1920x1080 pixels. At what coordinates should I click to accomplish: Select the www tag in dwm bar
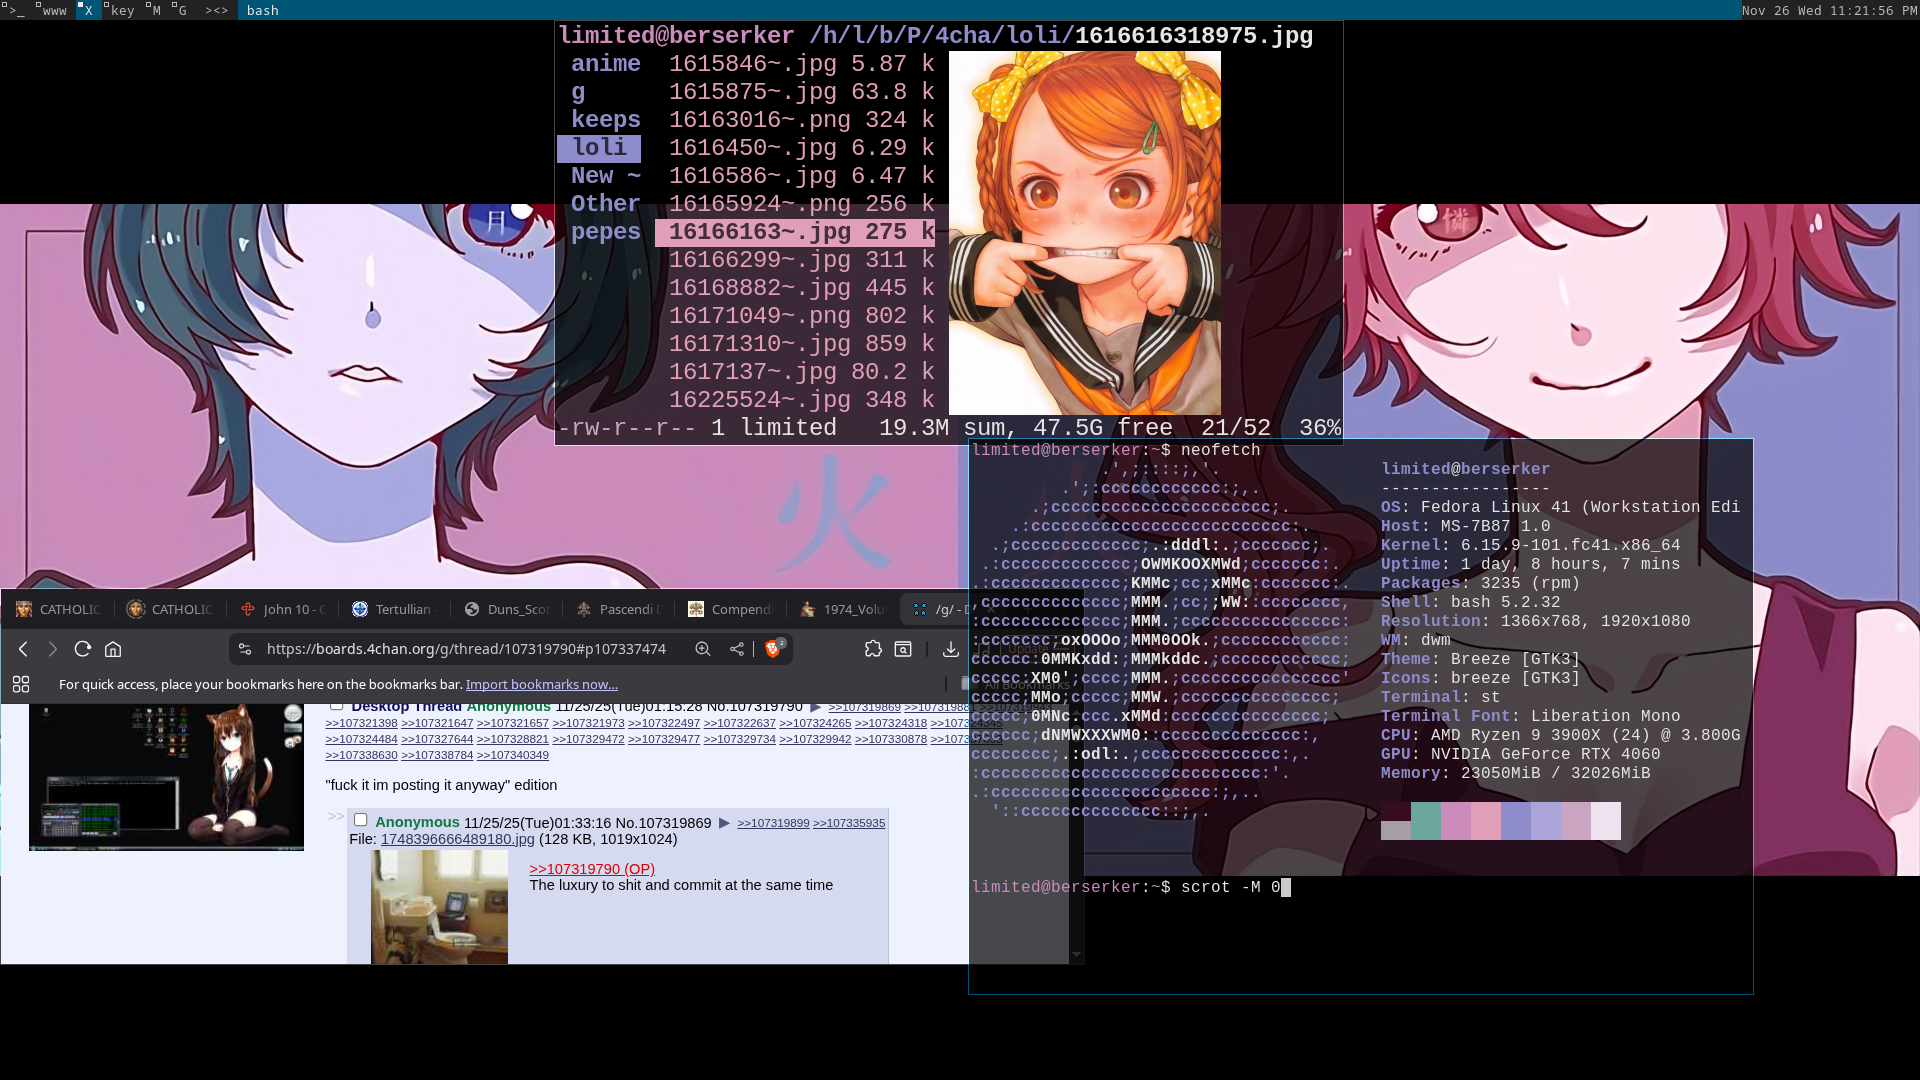click(52, 10)
